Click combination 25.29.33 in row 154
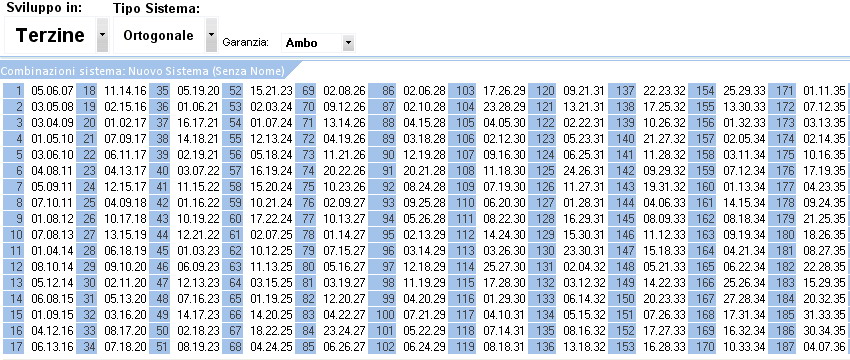Screen dimensions: 850x360 coord(744,91)
